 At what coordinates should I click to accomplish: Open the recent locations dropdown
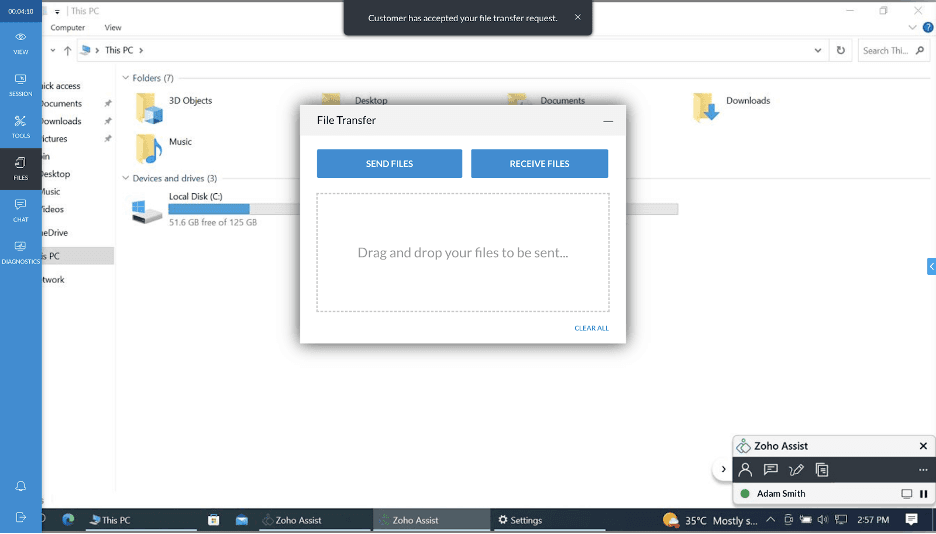pyautogui.click(x=53, y=51)
